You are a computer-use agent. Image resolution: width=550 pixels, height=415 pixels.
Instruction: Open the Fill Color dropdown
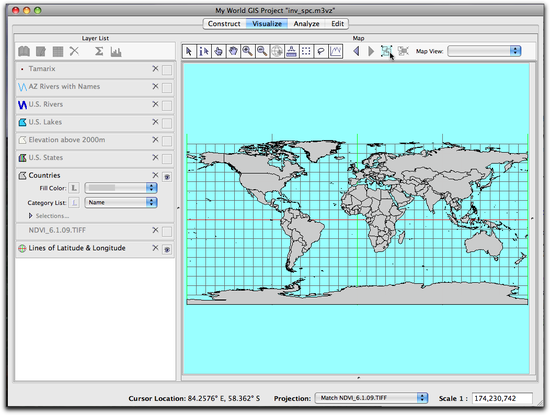pos(121,188)
